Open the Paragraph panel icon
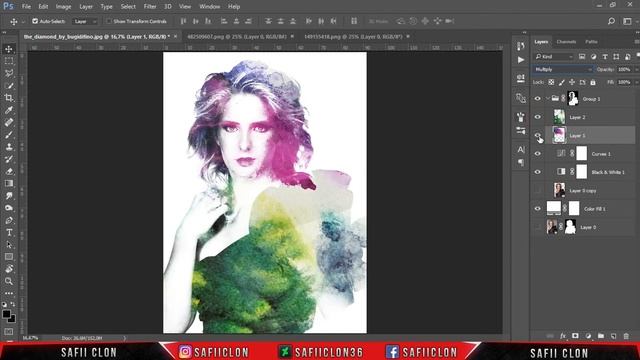This screenshot has width=640, height=360. 521,162
